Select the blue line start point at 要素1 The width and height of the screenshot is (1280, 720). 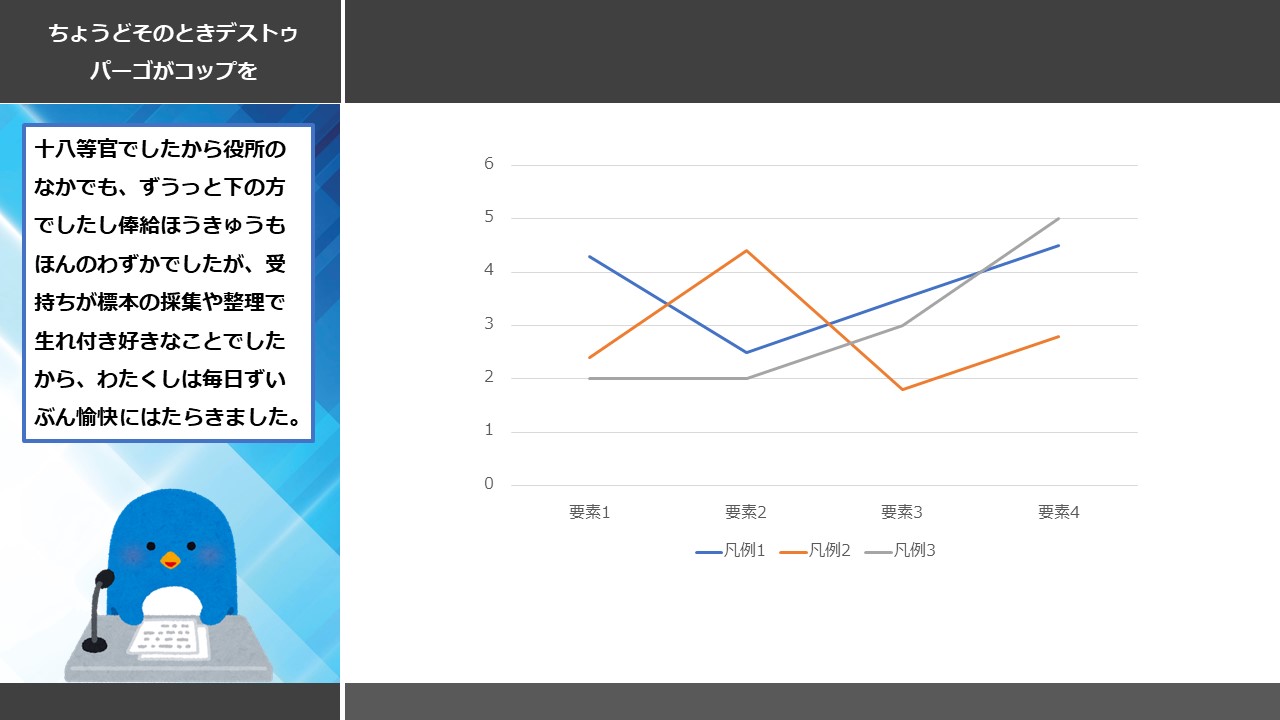[590, 256]
